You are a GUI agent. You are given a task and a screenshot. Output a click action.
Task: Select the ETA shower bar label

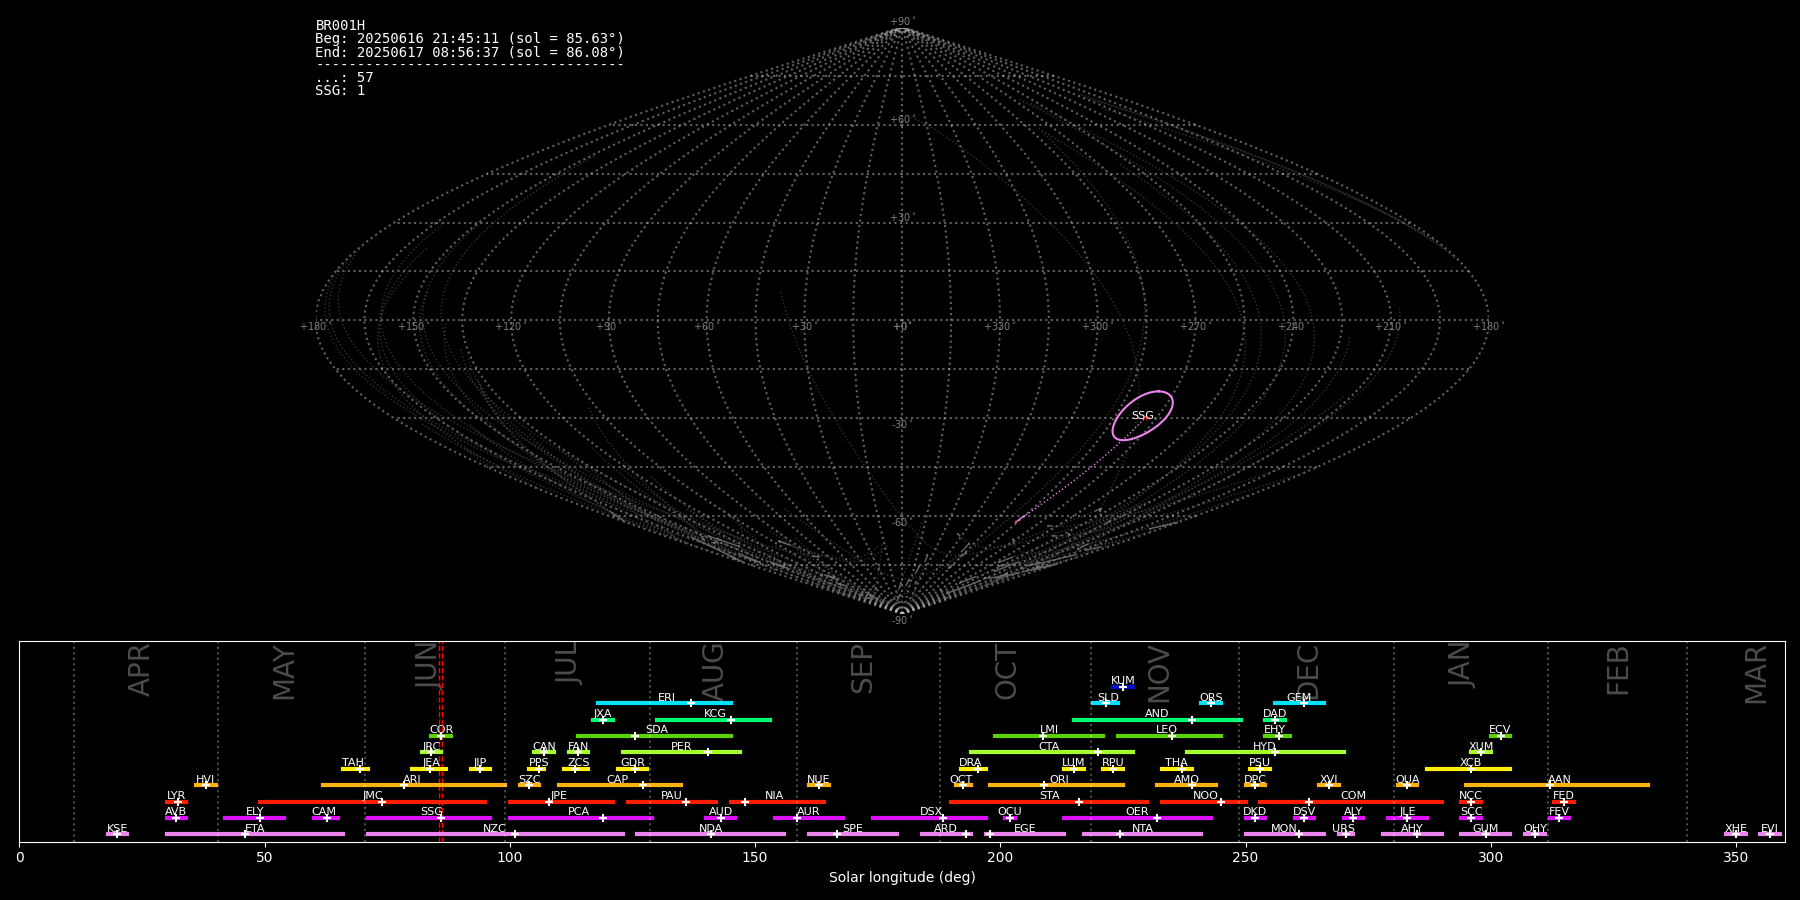pyautogui.click(x=255, y=829)
